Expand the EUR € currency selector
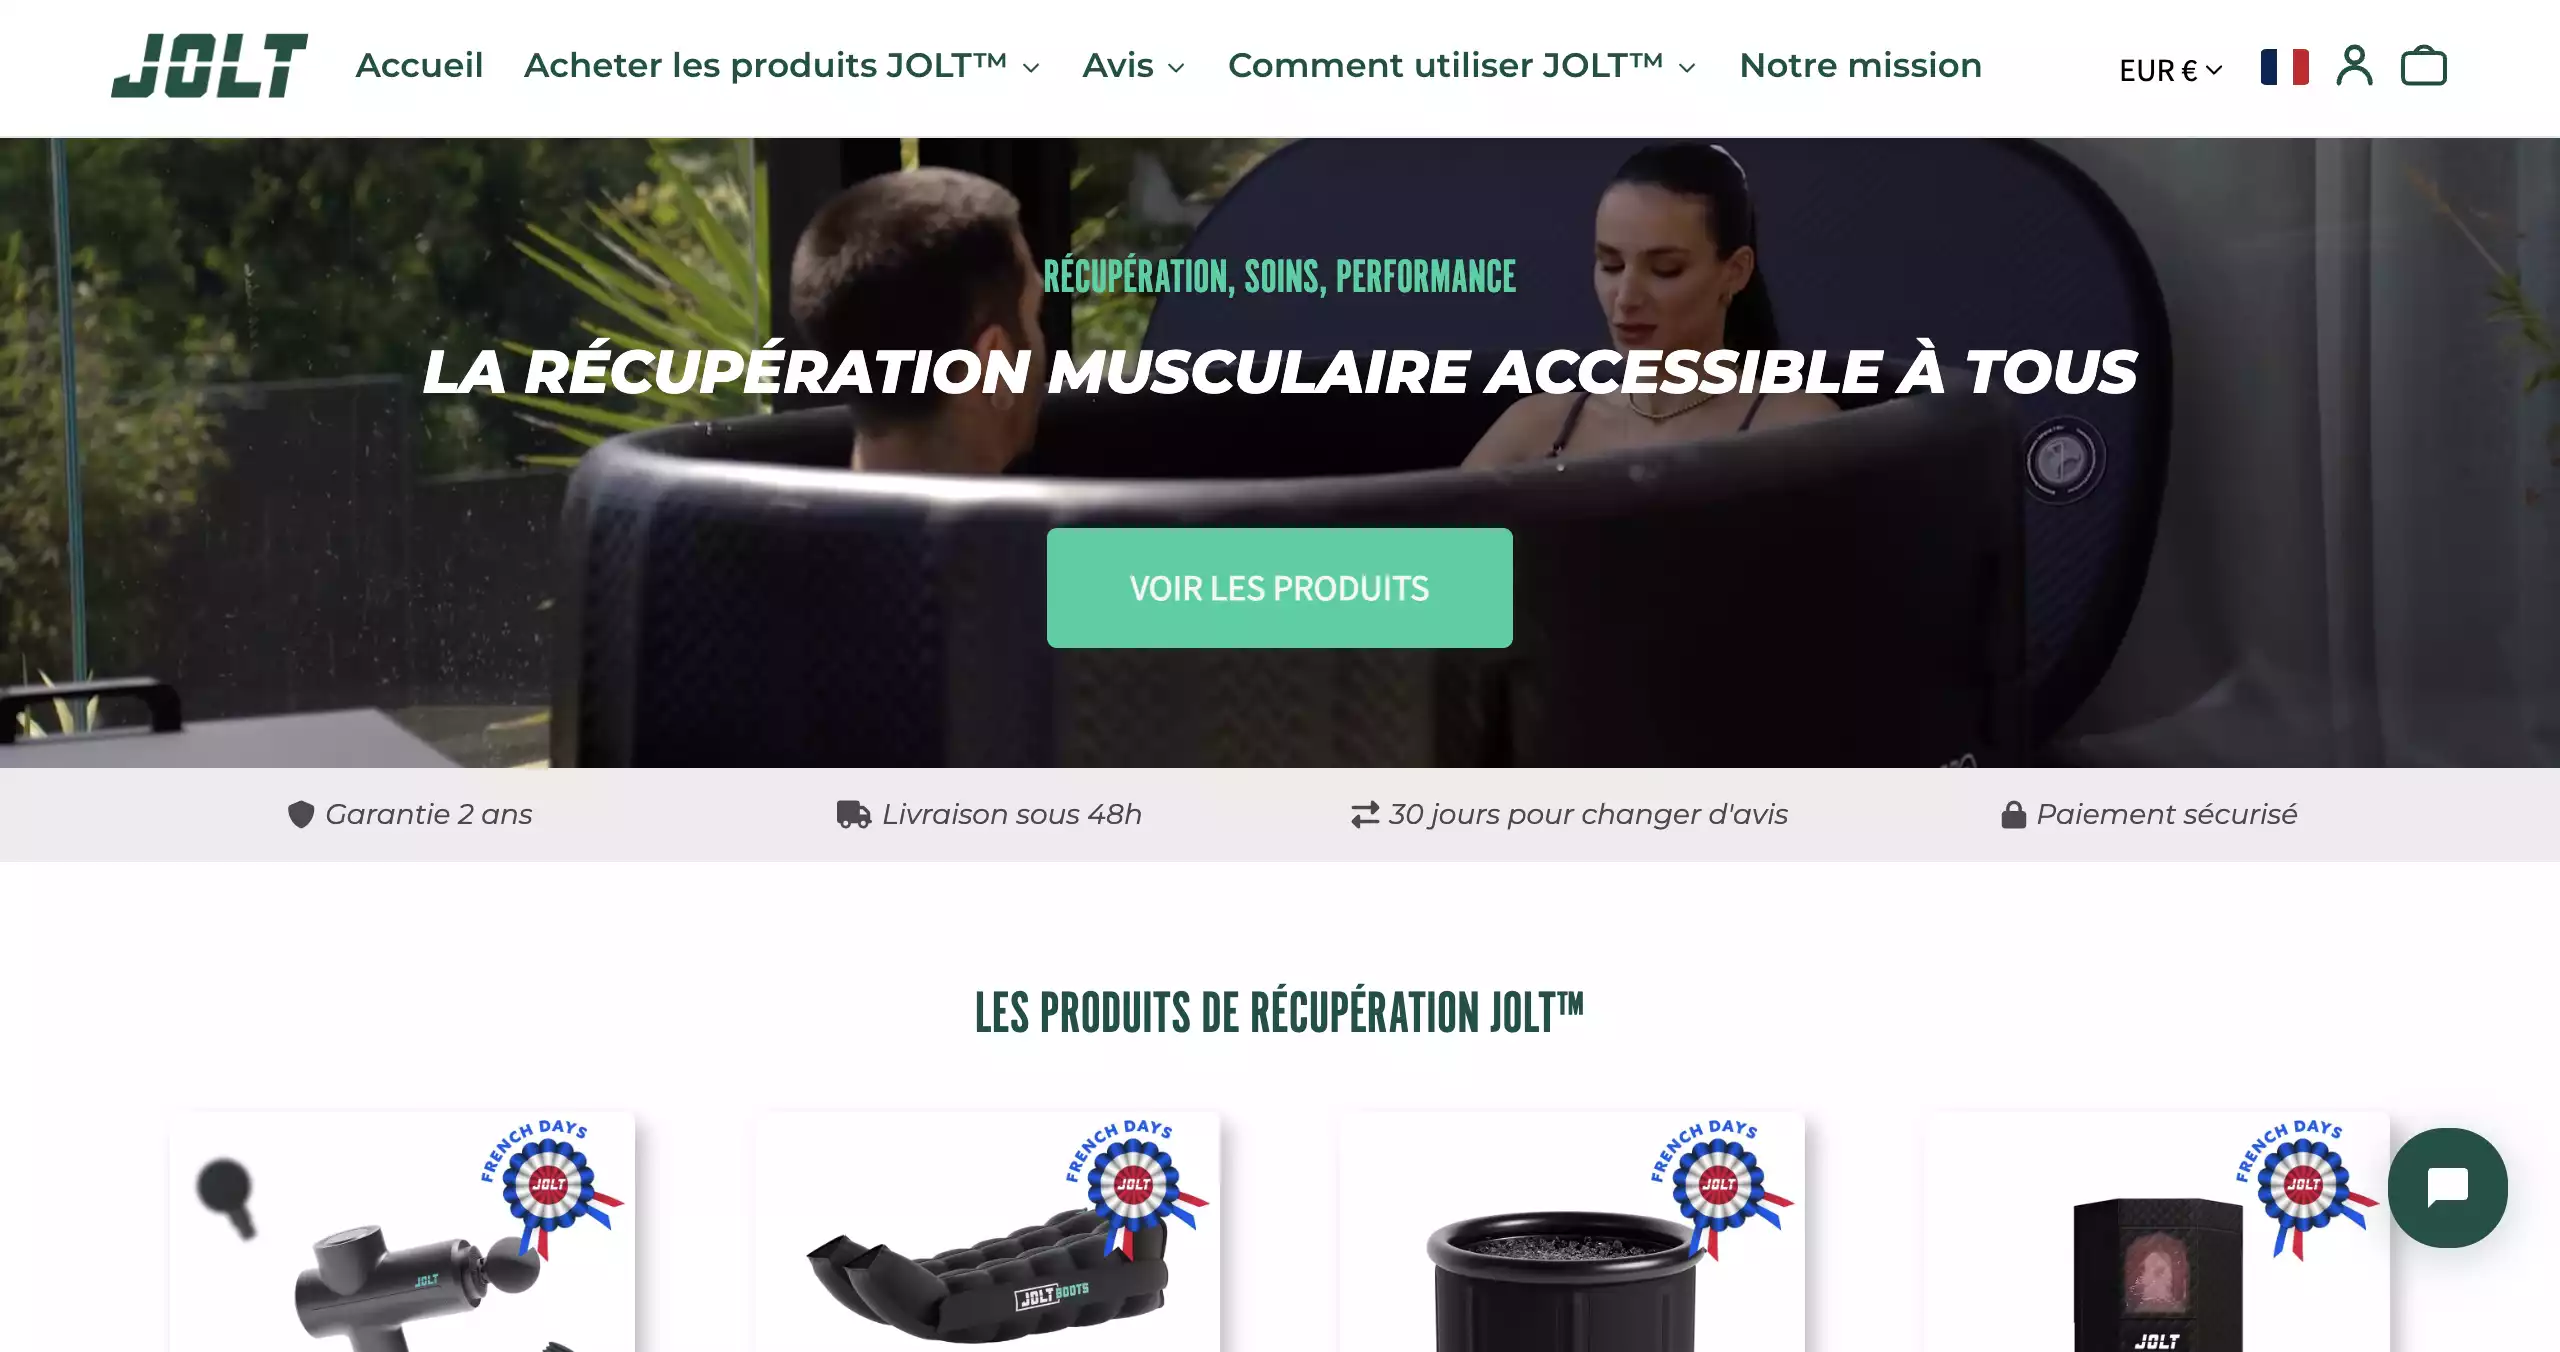 click(2170, 70)
